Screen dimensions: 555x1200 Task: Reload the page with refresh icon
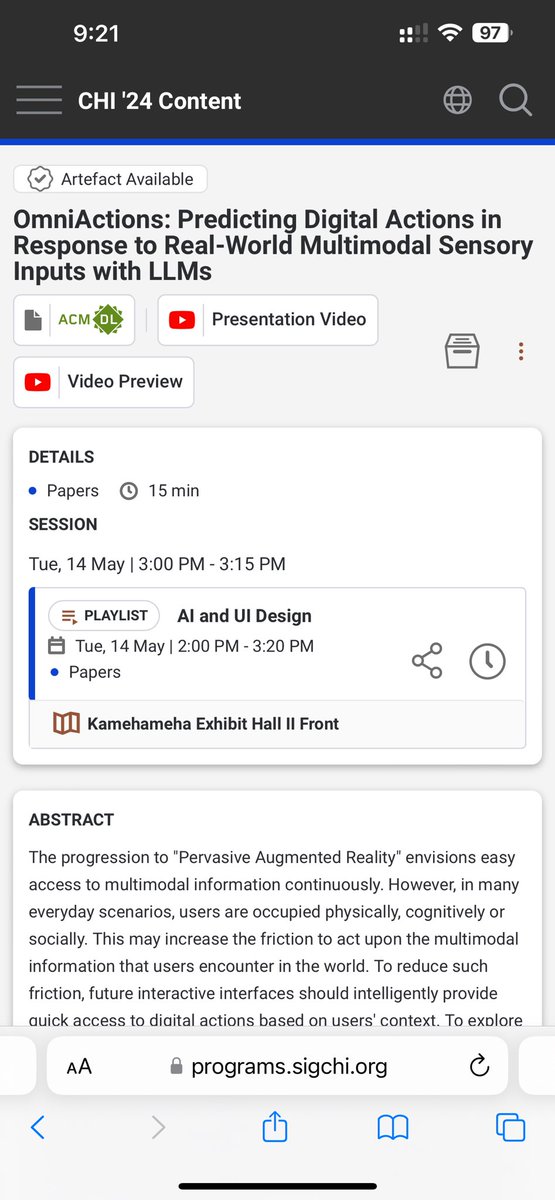pyautogui.click(x=478, y=1066)
